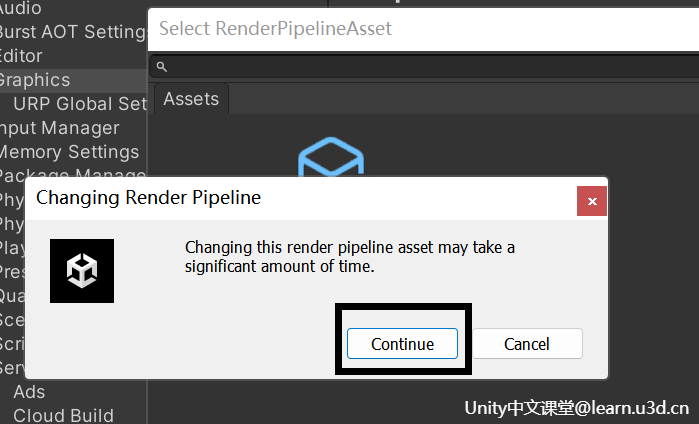
Task: Open Package Manager settings
Action: 73,173
